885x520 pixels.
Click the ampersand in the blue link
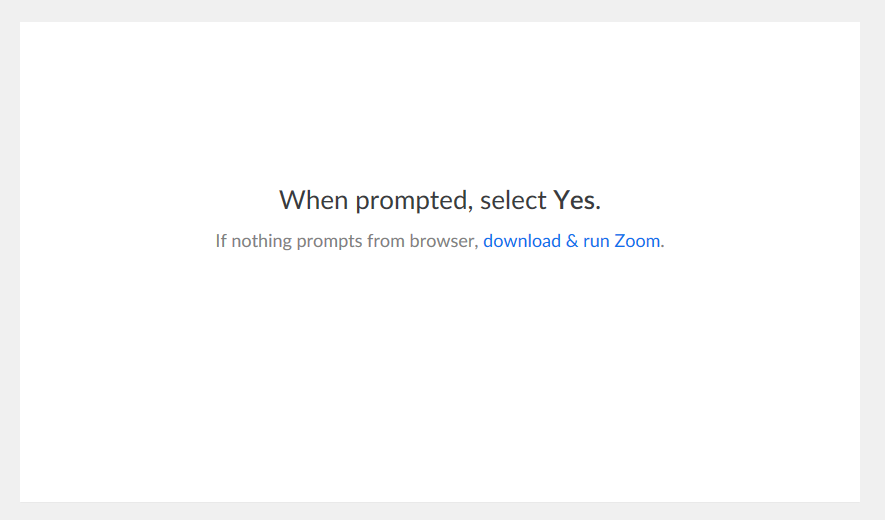click(x=572, y=241)
